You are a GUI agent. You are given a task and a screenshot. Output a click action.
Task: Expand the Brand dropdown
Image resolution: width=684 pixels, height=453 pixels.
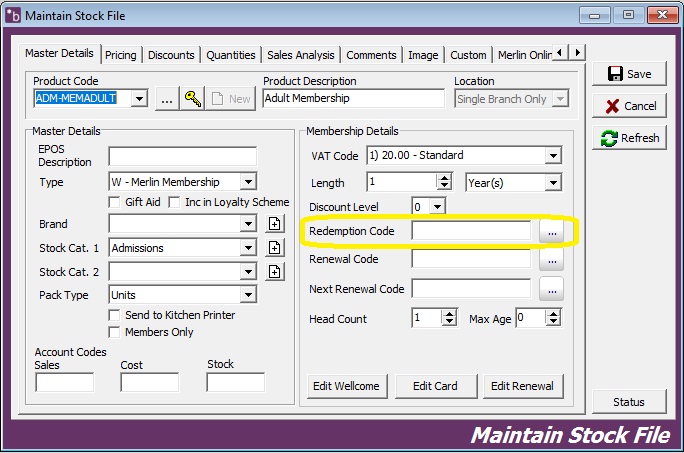coord(248,224)
